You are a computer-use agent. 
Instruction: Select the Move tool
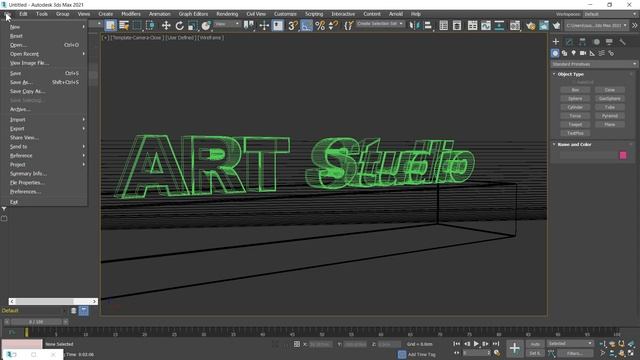(x=166, y=26)
